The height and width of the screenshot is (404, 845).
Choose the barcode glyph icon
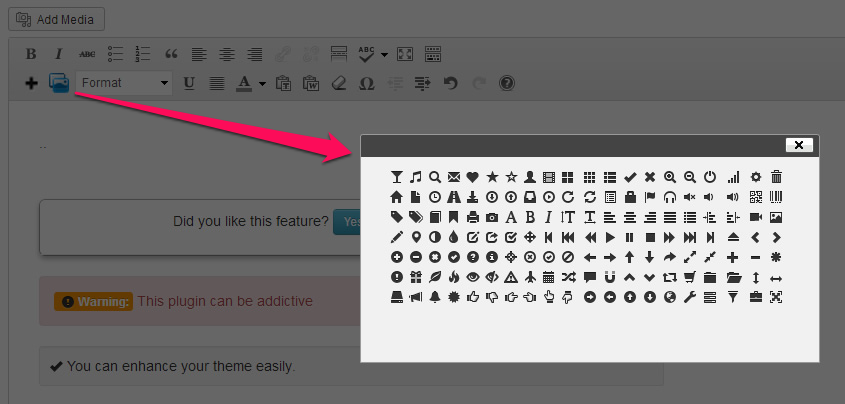click(776, 197)
